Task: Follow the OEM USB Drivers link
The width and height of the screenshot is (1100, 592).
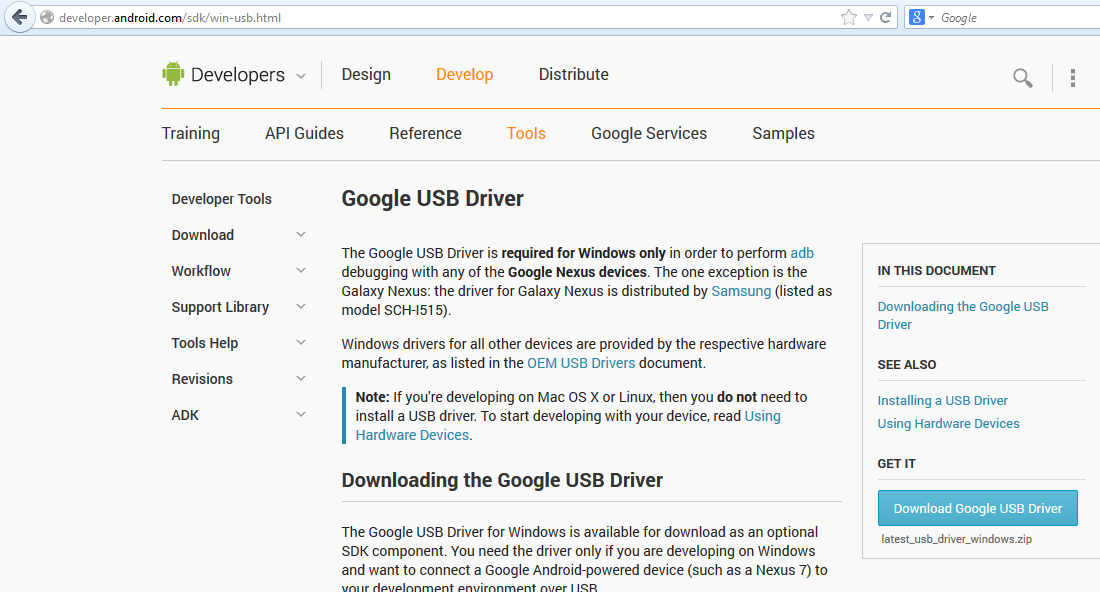Action: click(581, 363)
